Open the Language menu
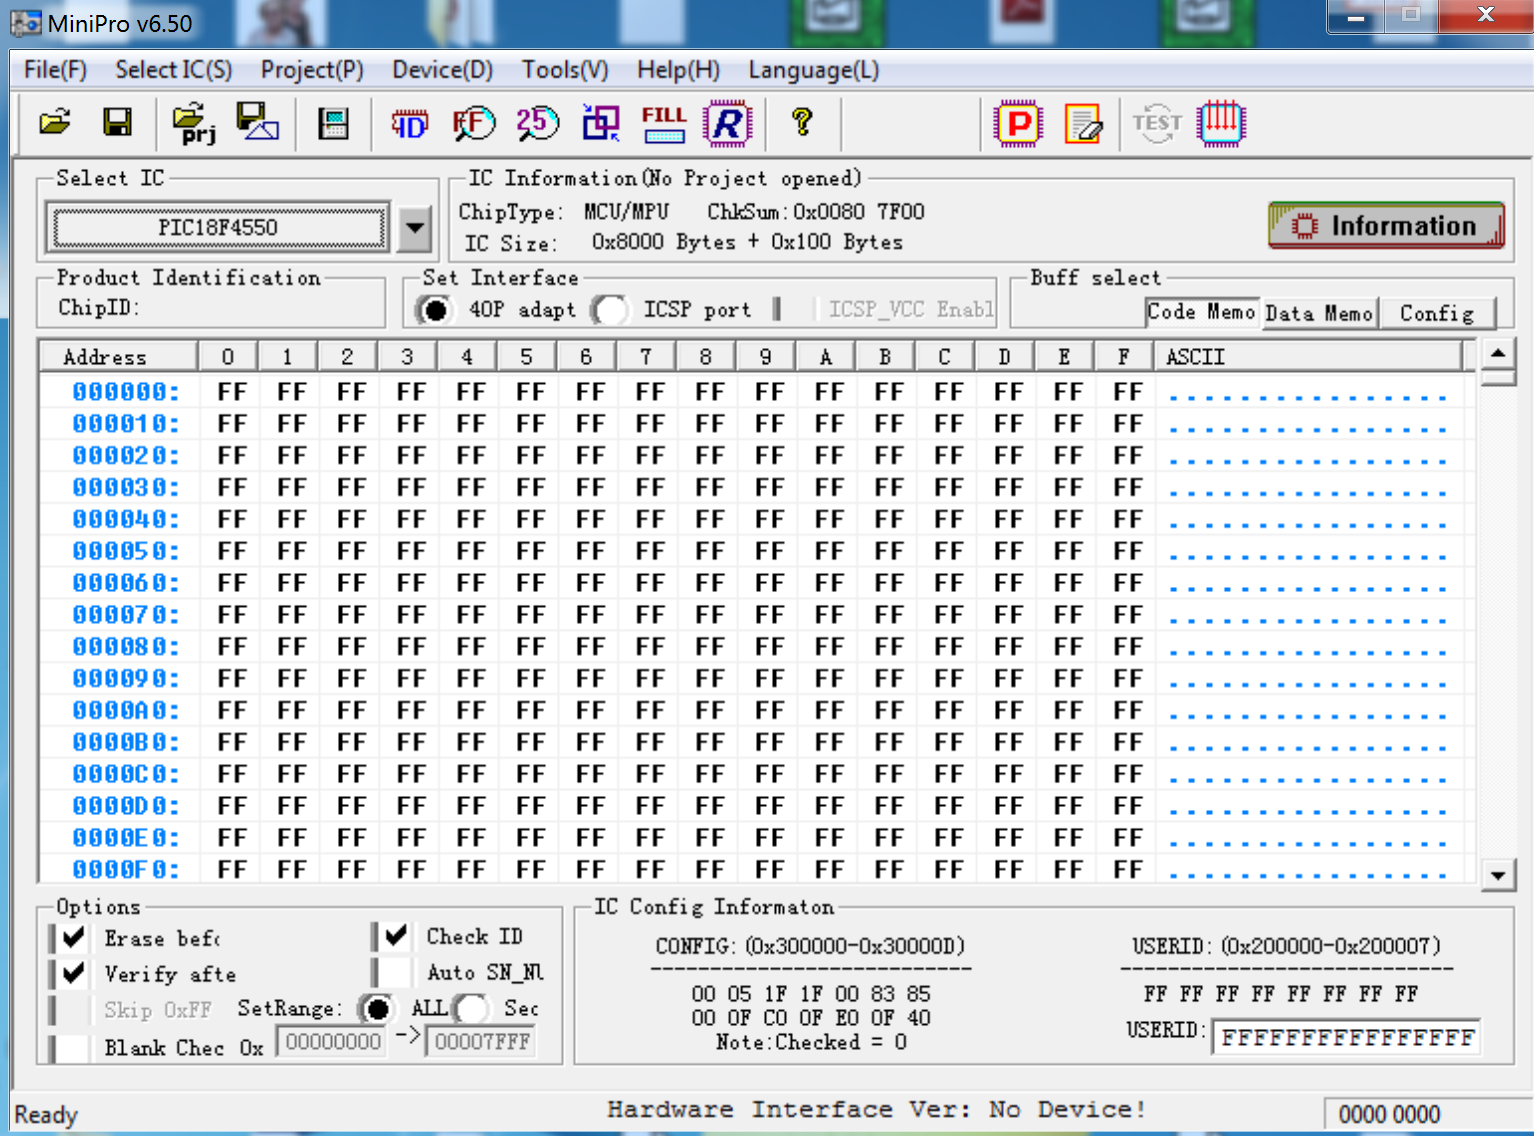Image resolution: width=1534 pixels, height=1136 pixels. 814,70
